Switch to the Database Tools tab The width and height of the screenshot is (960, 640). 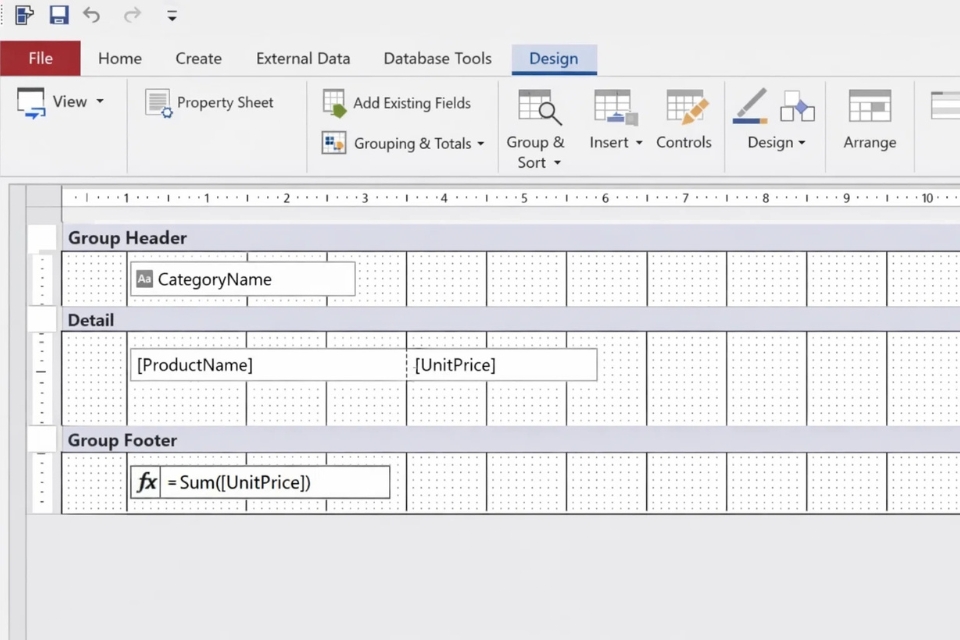click(437, 58)
